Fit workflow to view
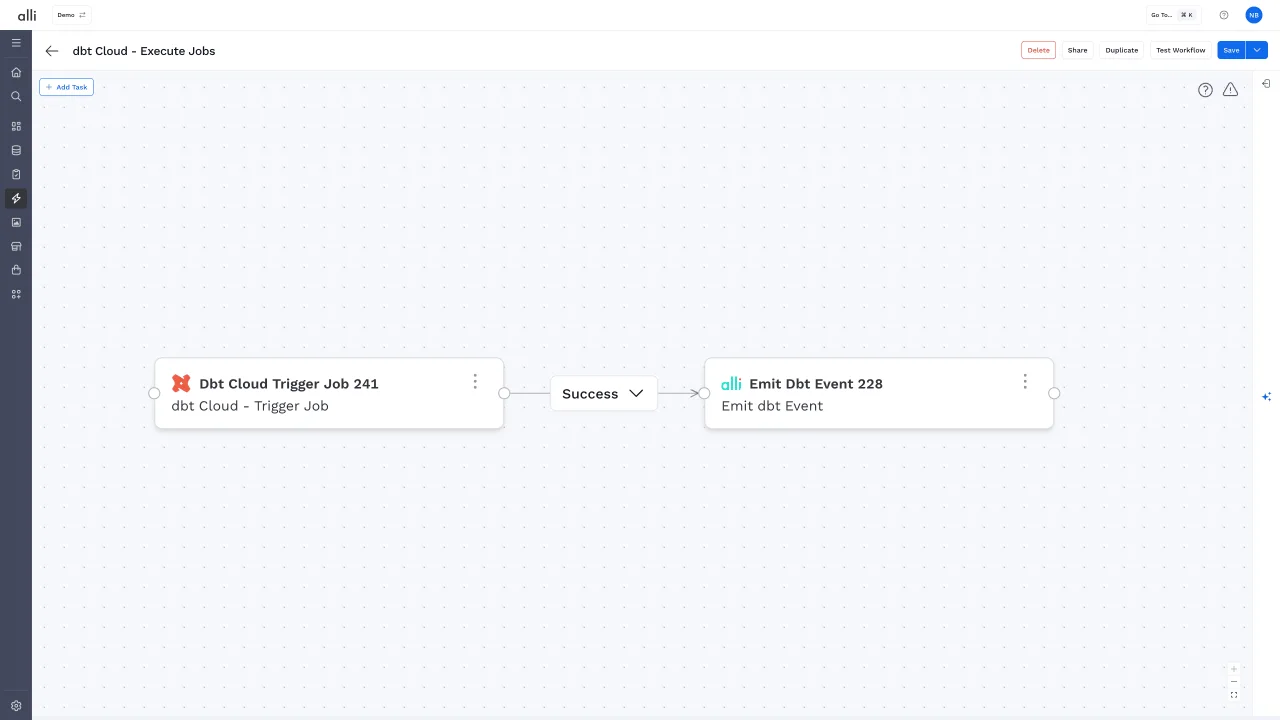The image size is (1280, 720). [x=1234, y=695]
